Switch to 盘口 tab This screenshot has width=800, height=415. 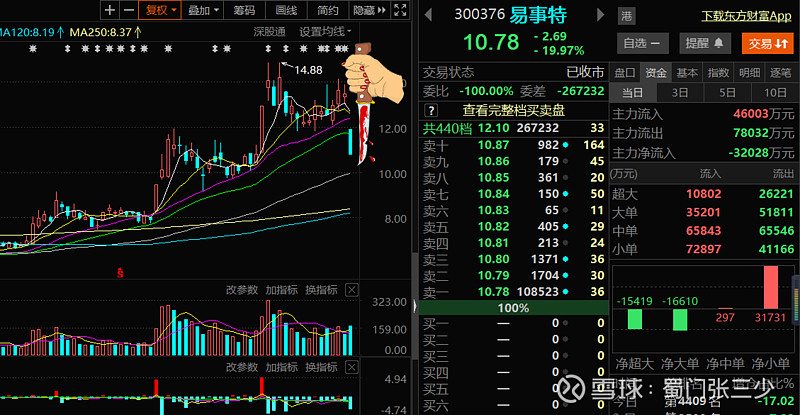(625, 73)
